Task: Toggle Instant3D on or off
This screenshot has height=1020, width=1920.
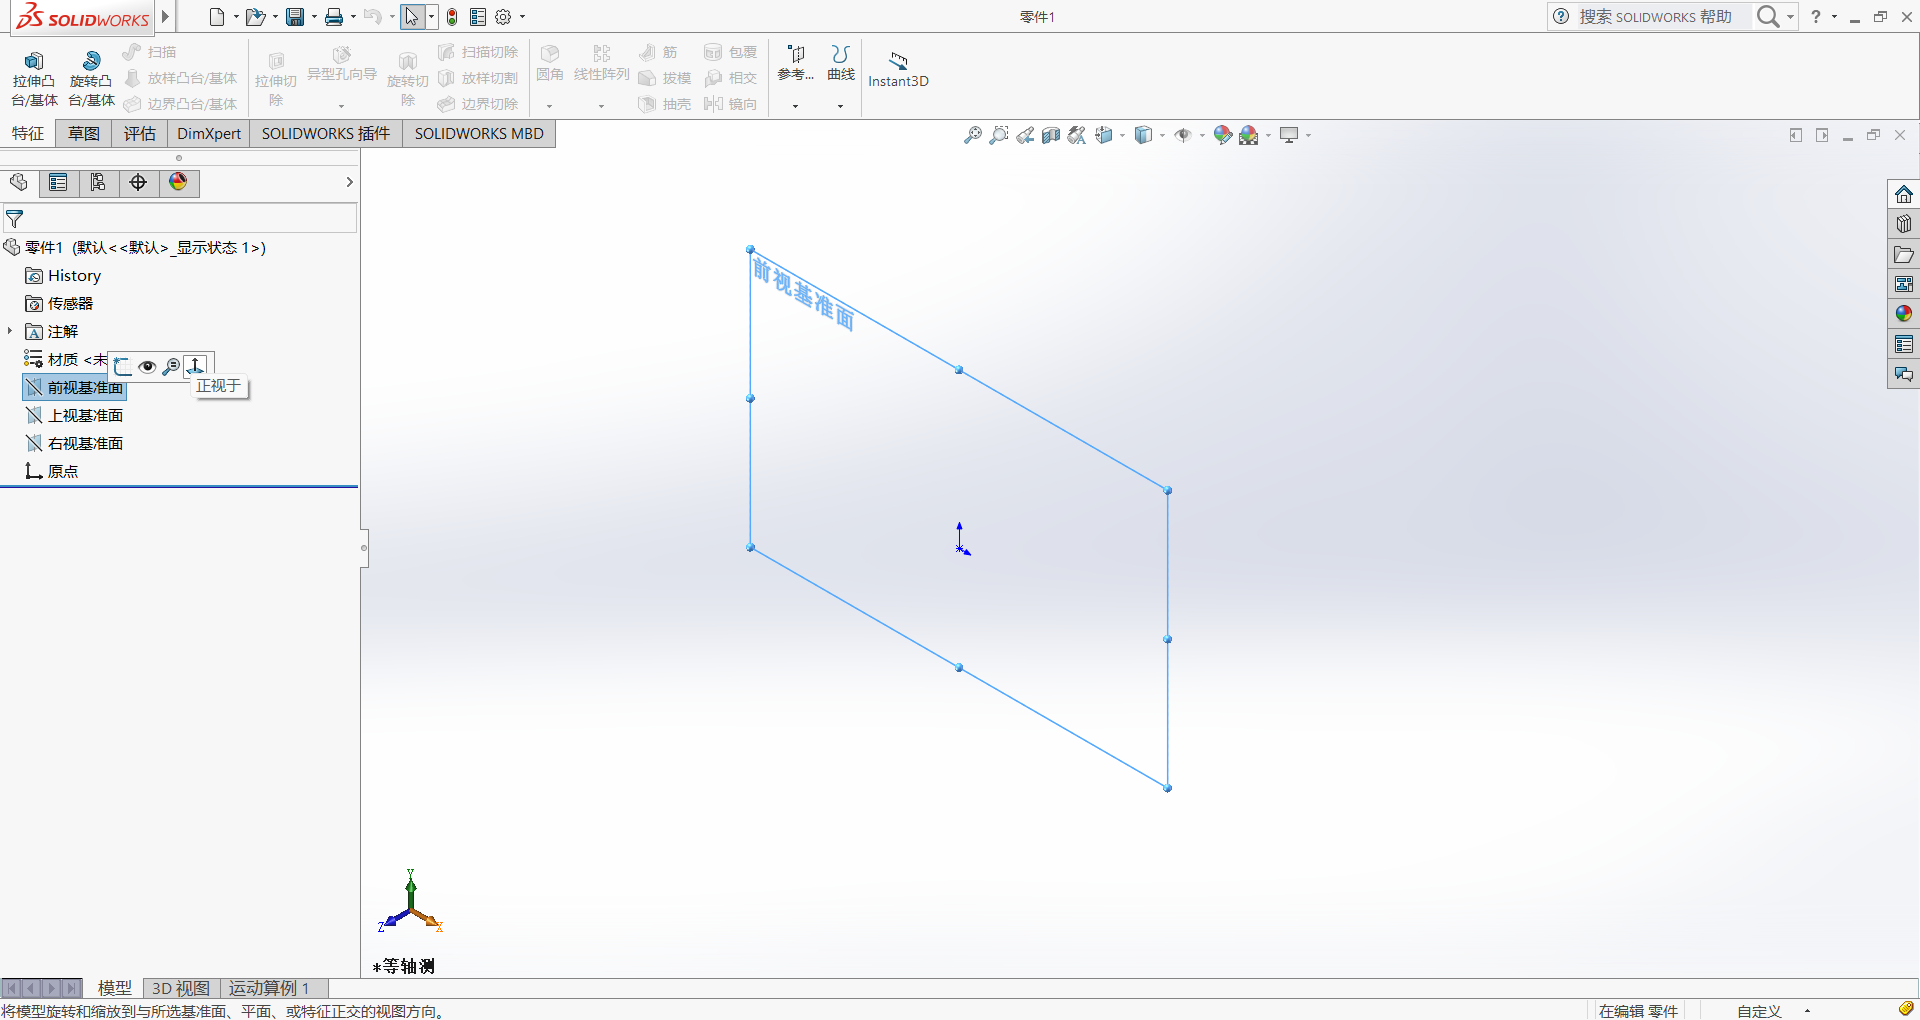Action: tap(898, 68)
